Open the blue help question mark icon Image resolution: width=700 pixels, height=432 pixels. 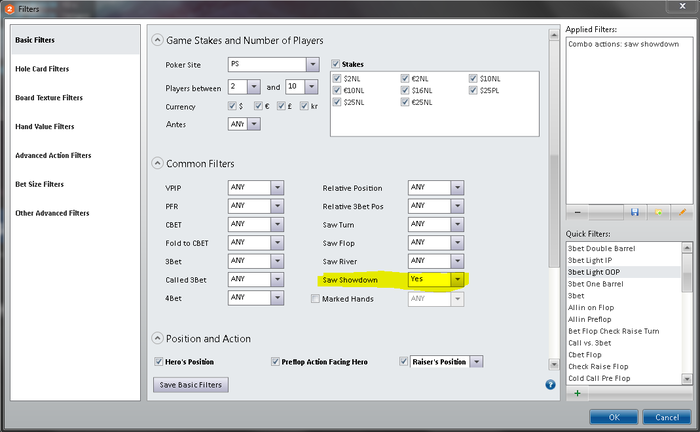tap(550, 385)
